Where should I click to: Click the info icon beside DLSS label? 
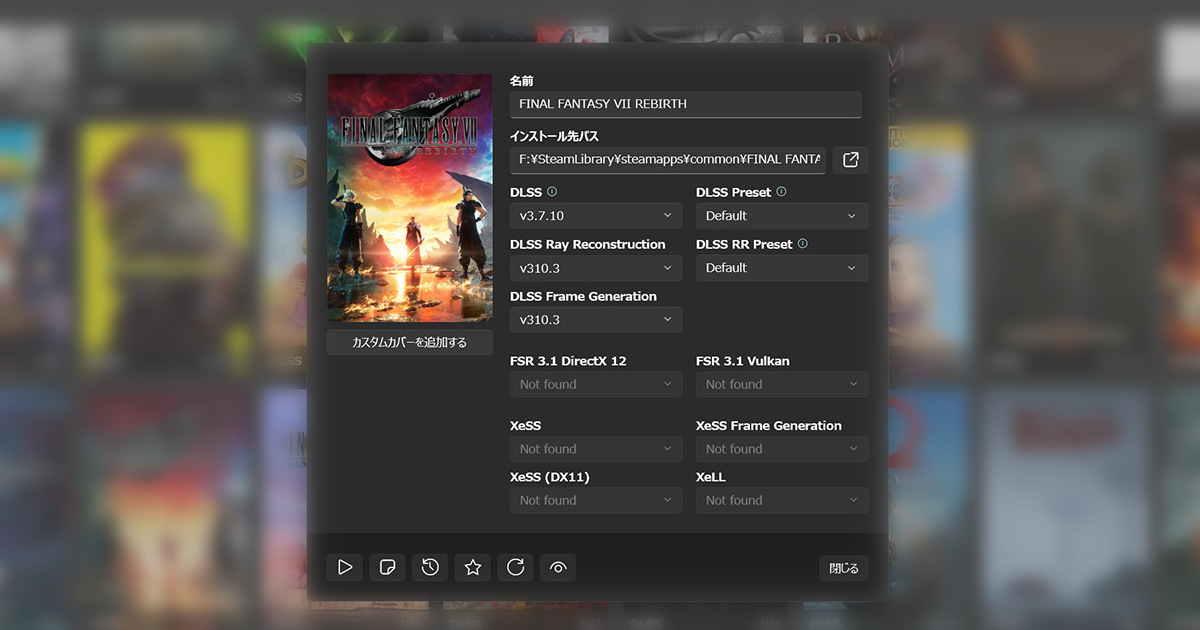pos(552,192)
